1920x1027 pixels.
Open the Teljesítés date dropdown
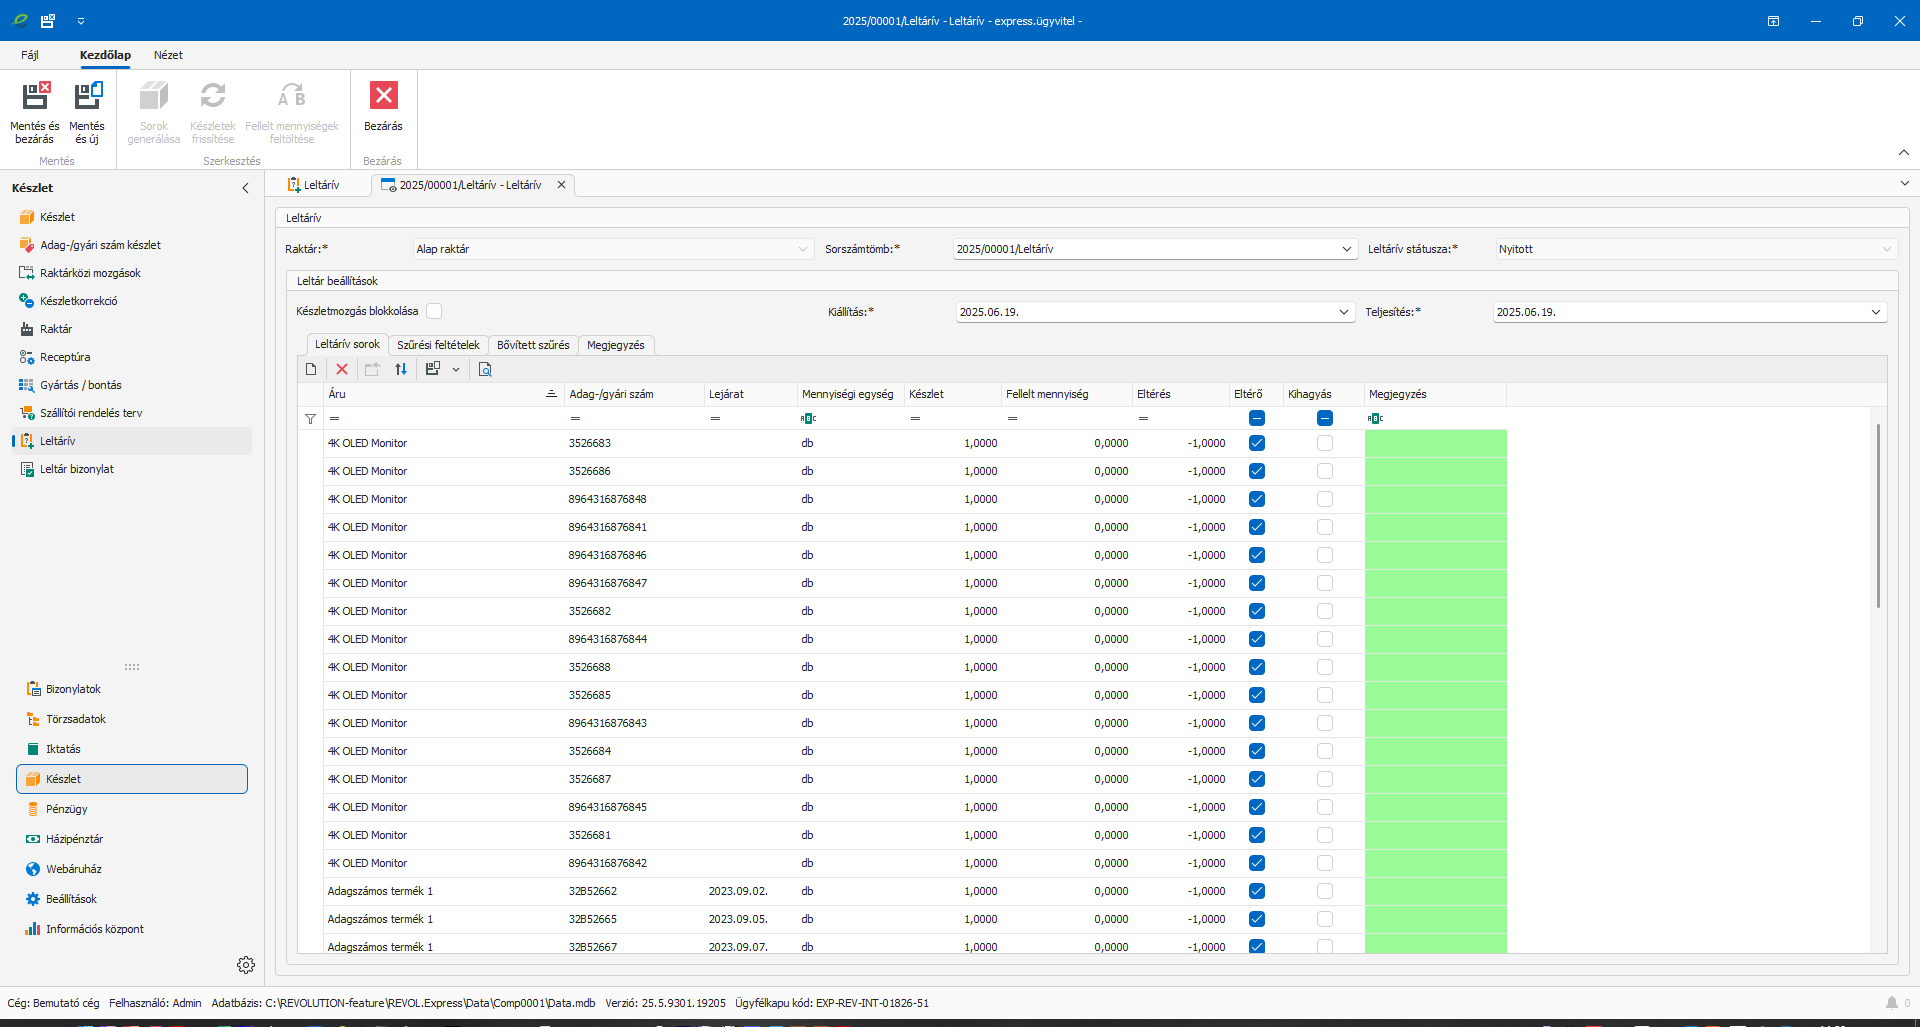[x=1875, y=312]
